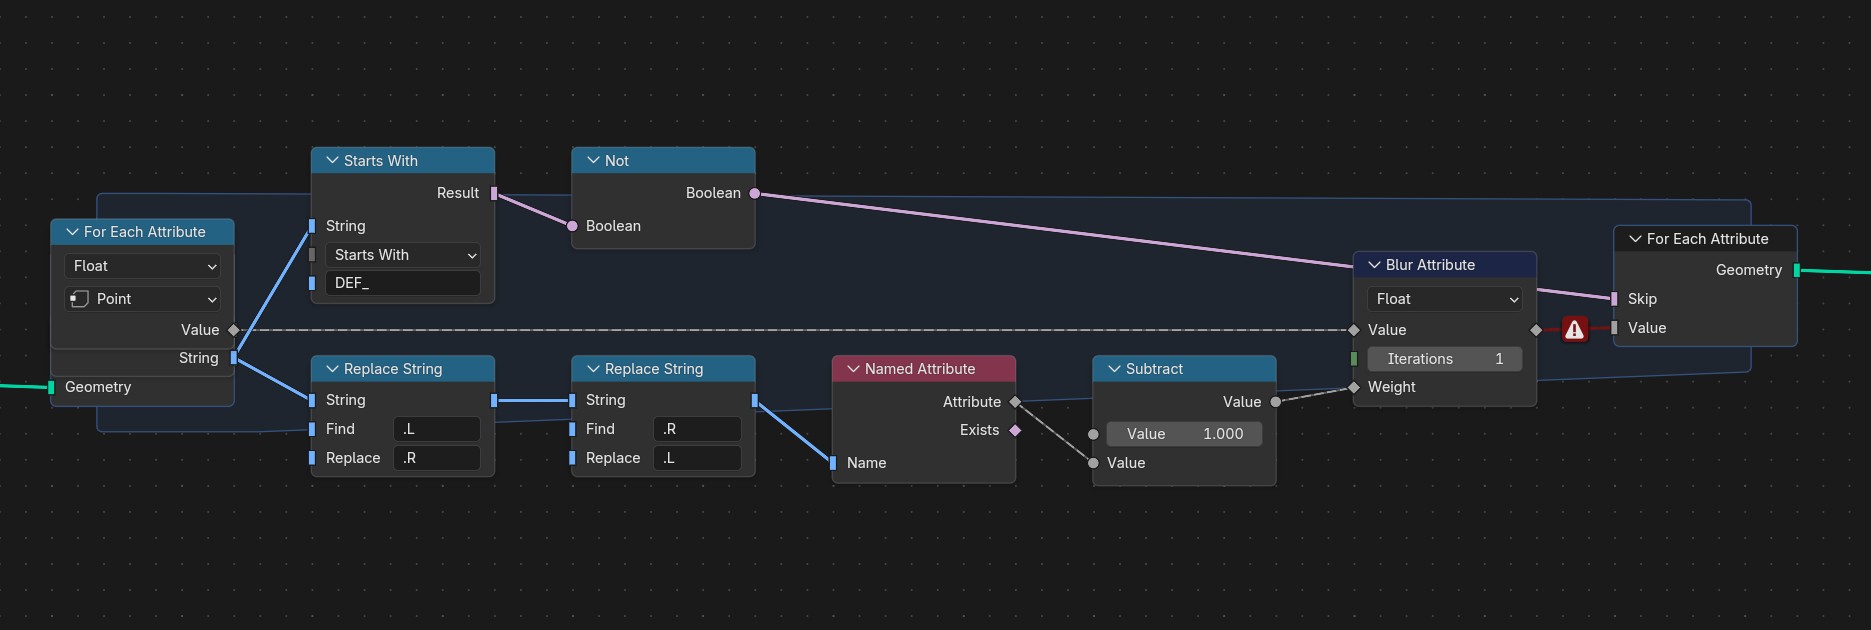Click the Boolean output socket on Not node
Viewport: 1871px width, 630px height.
tap(755, 193)
